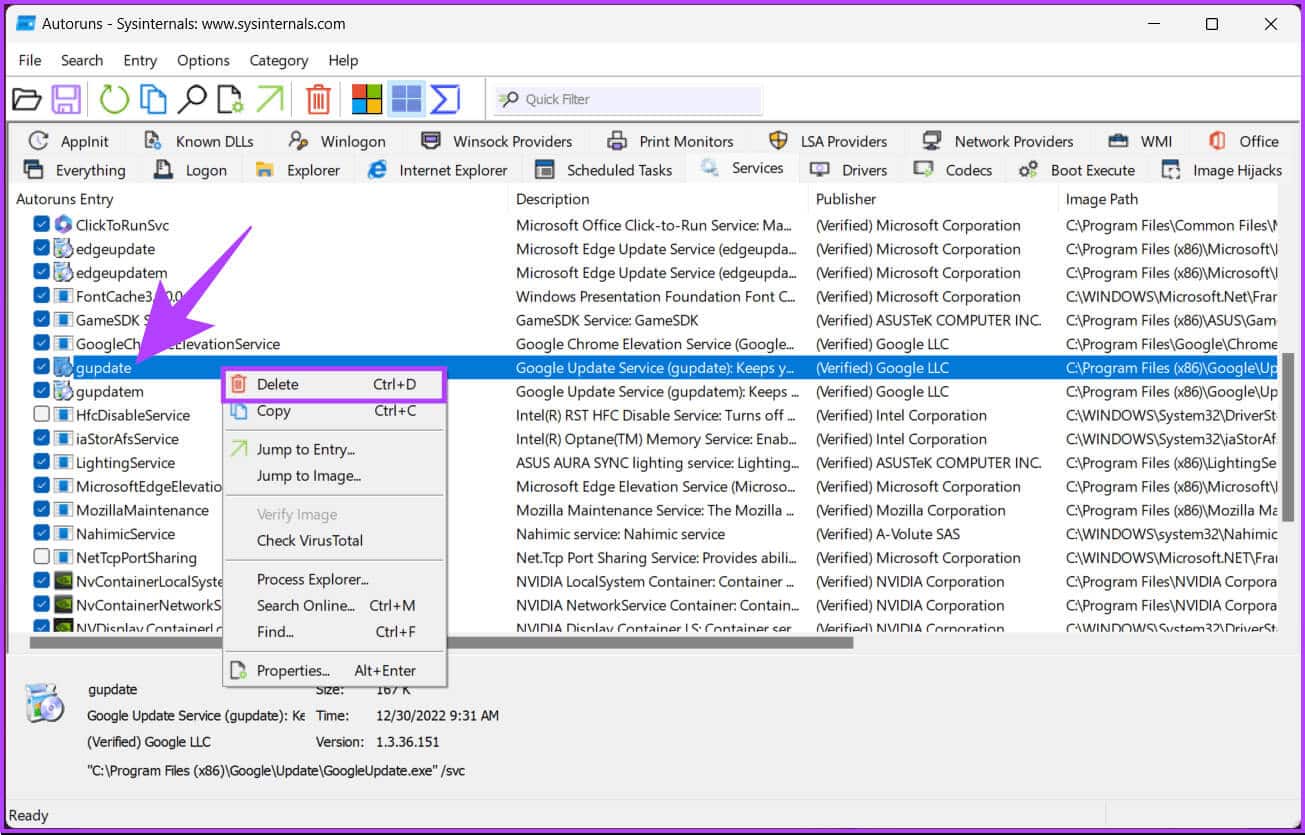Open the File menu
Image resolution: width=1305 pixels, height=835 pixels.
coord(30,60)
